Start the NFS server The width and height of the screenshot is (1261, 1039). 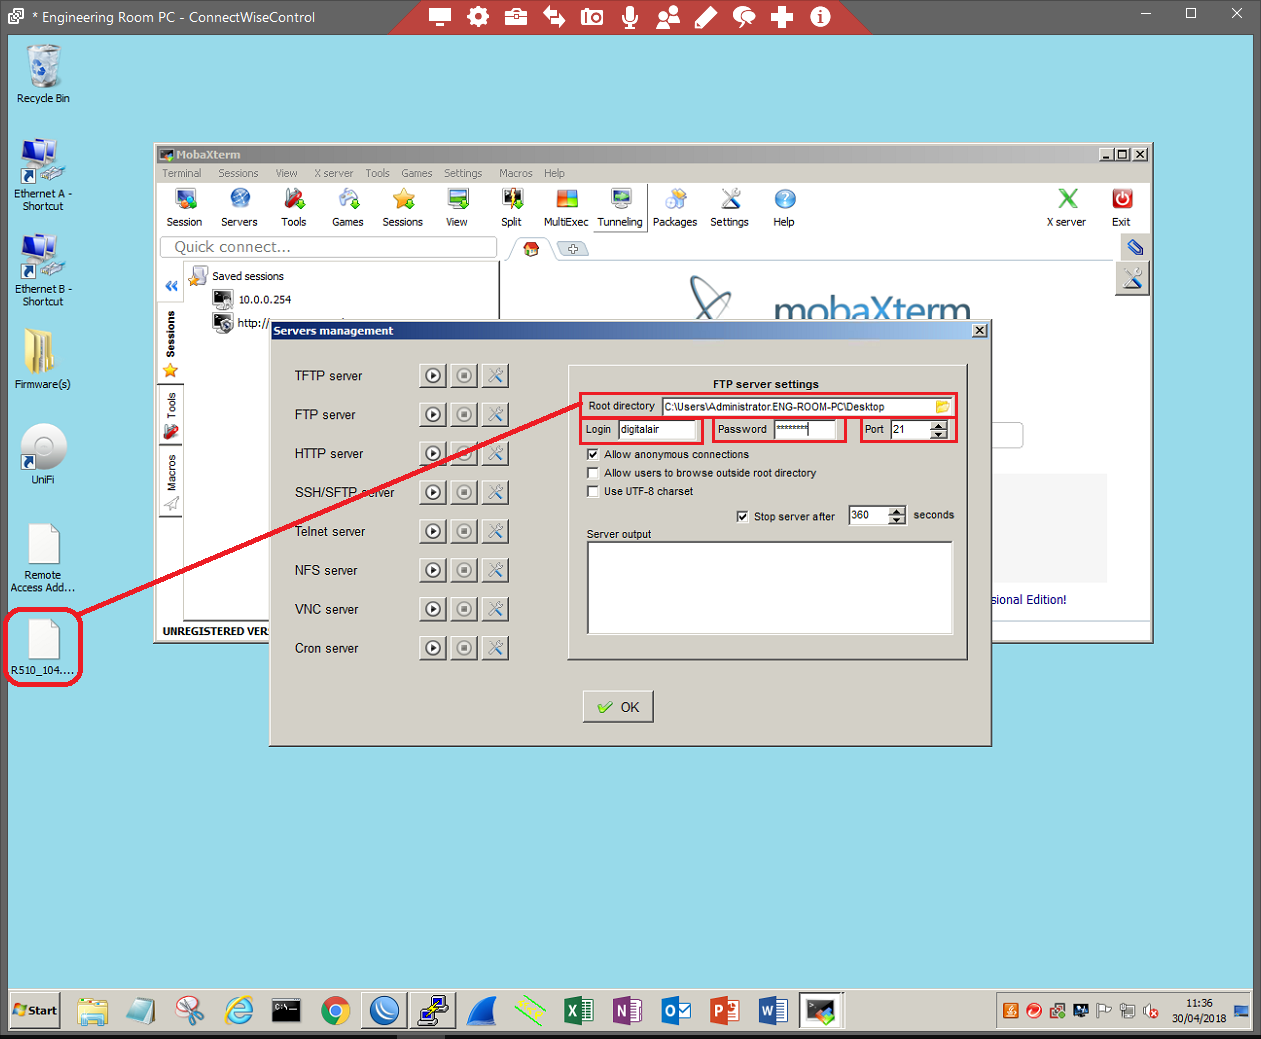point(432,570)
